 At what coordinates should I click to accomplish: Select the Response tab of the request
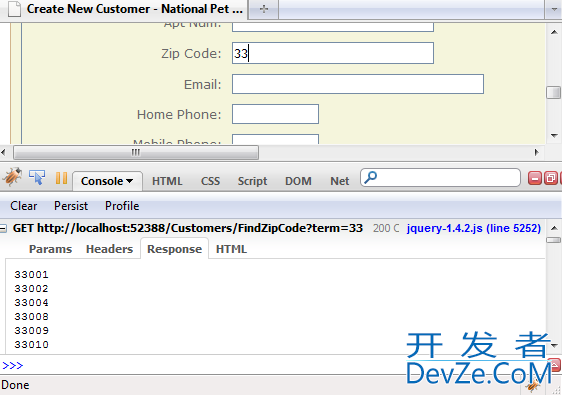(x=175, y=249)
